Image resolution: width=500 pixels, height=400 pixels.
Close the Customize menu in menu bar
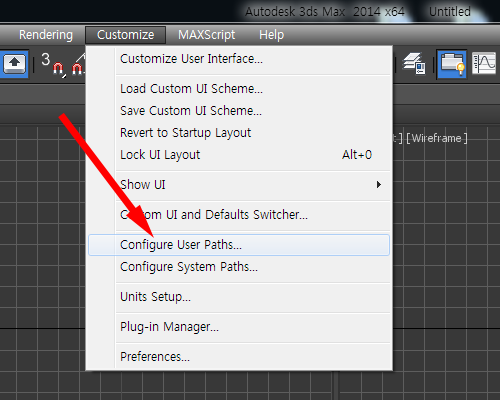[x=125, y=35]
